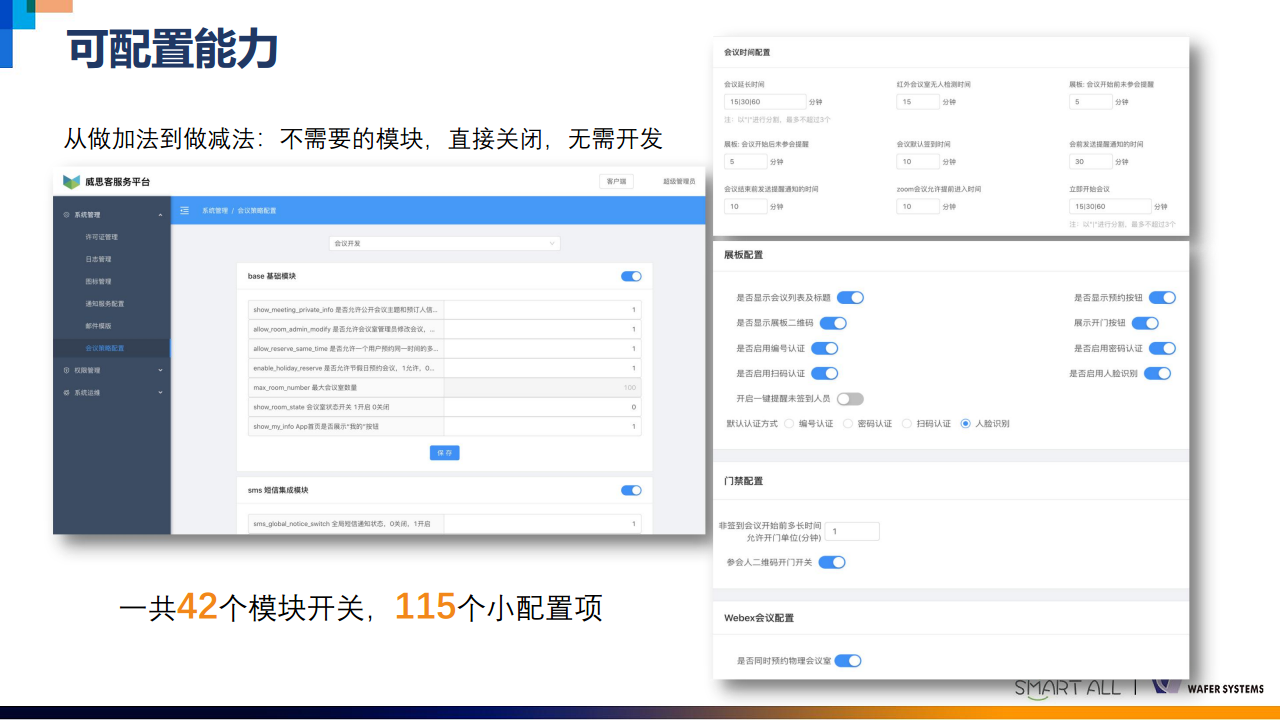This screenshot has height=720, width=1280.
Task: Open 邮件模版 in the sidebar
Action: coord(98,326)
